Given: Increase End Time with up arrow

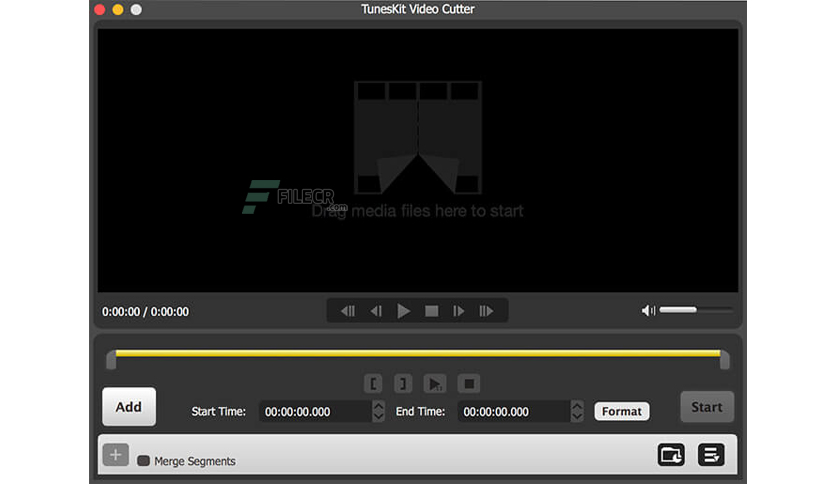Looking at the screenshot, I should click(577, 406).
